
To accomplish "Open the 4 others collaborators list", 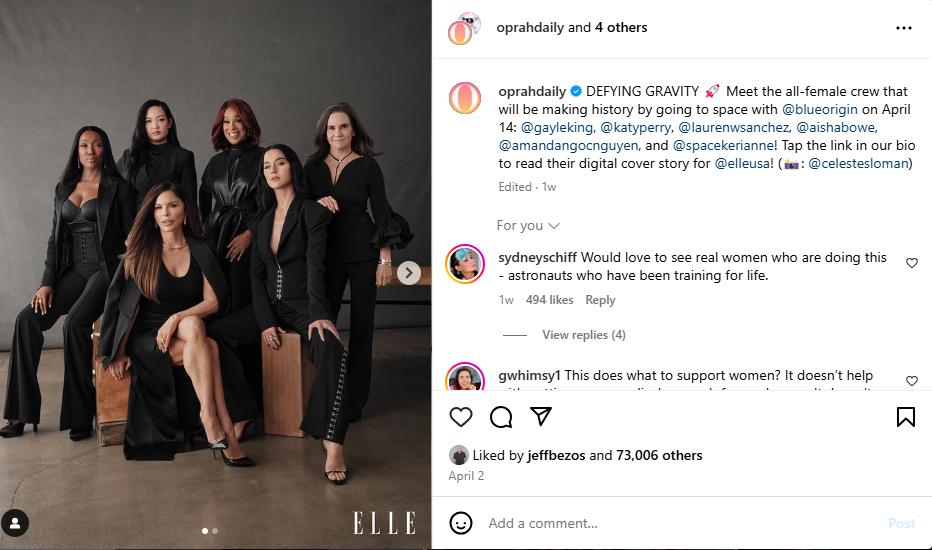I will [x=621, y=28].
